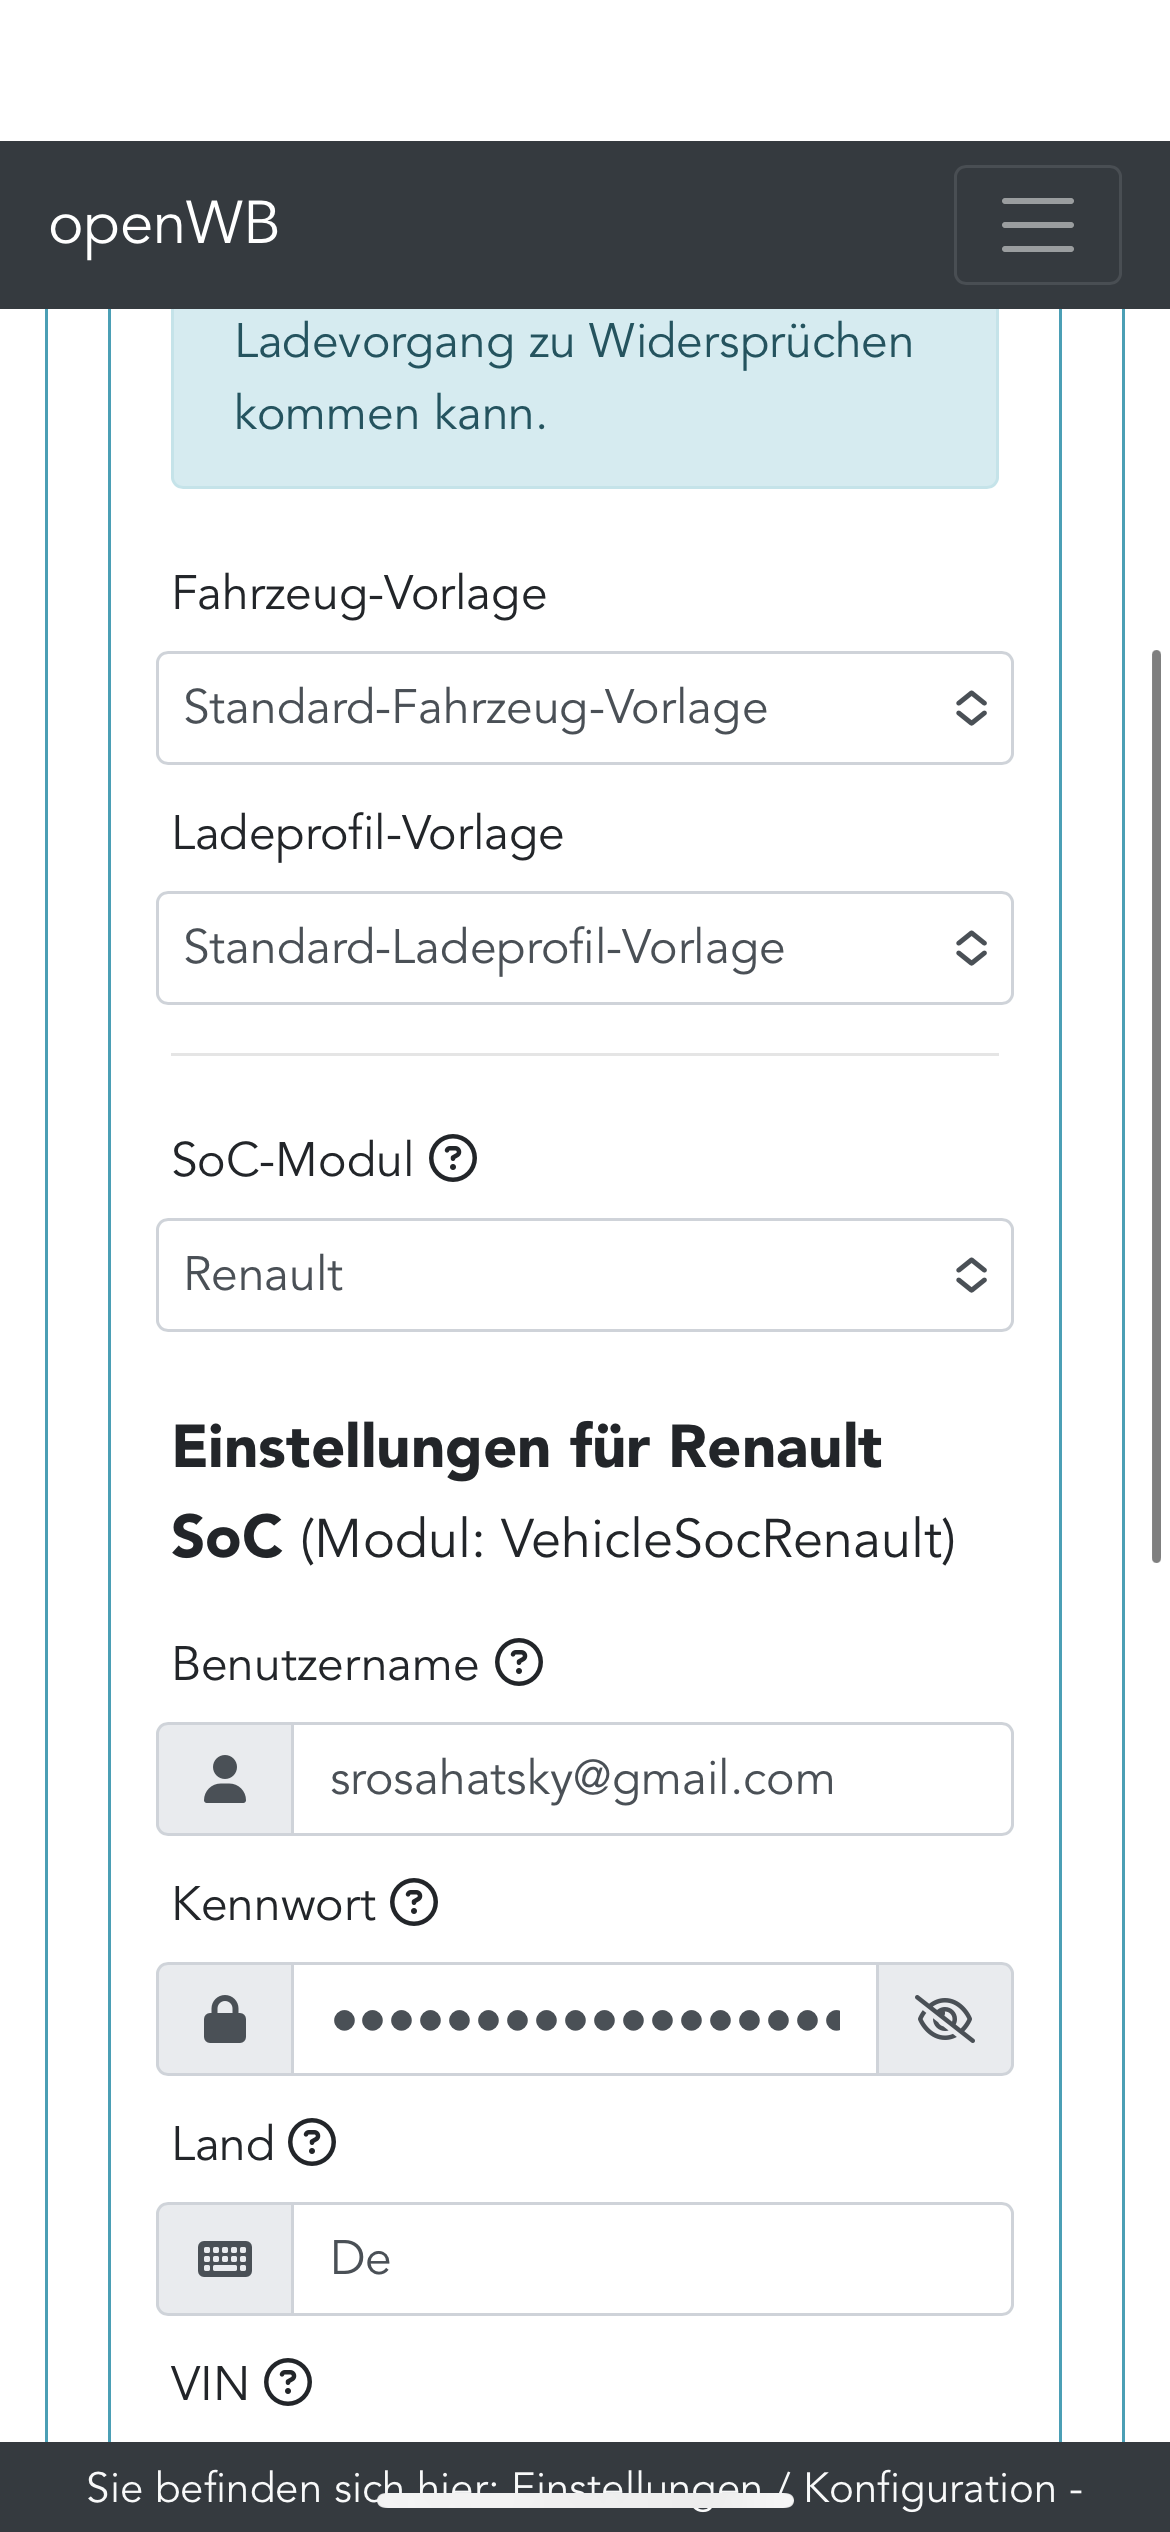The image size is (1170, 2532).
Task: Click the Kennwort password input field
Action: coord(585,2019)
